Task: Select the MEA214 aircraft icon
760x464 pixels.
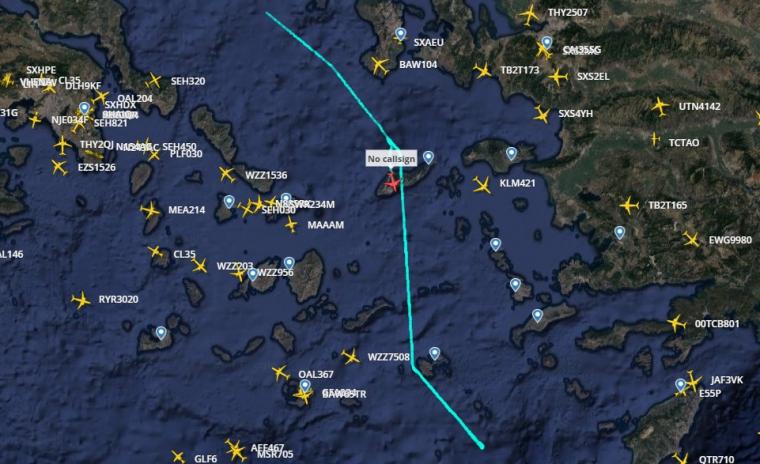Action: tap(150, 210)
